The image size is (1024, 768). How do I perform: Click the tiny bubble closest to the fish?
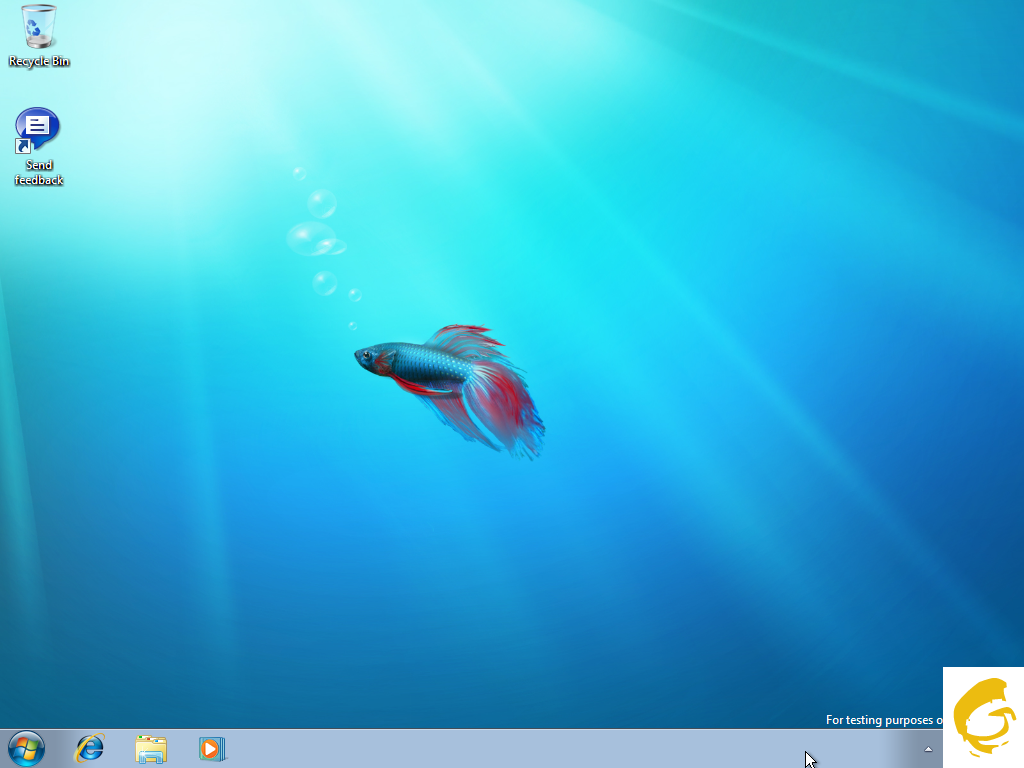pyautogui.click(x=352, y=326)
